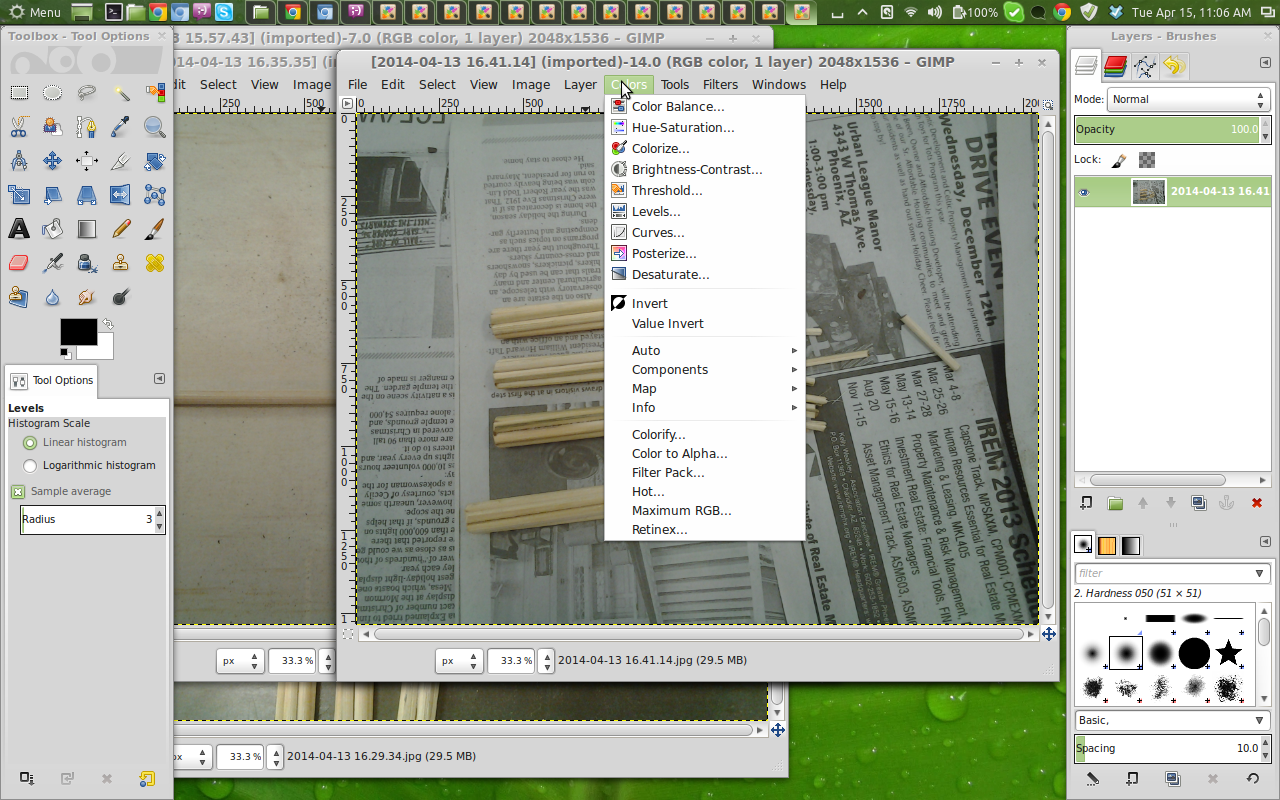Open the px unit dropdown
The image size is (1280, 800).
459,660
